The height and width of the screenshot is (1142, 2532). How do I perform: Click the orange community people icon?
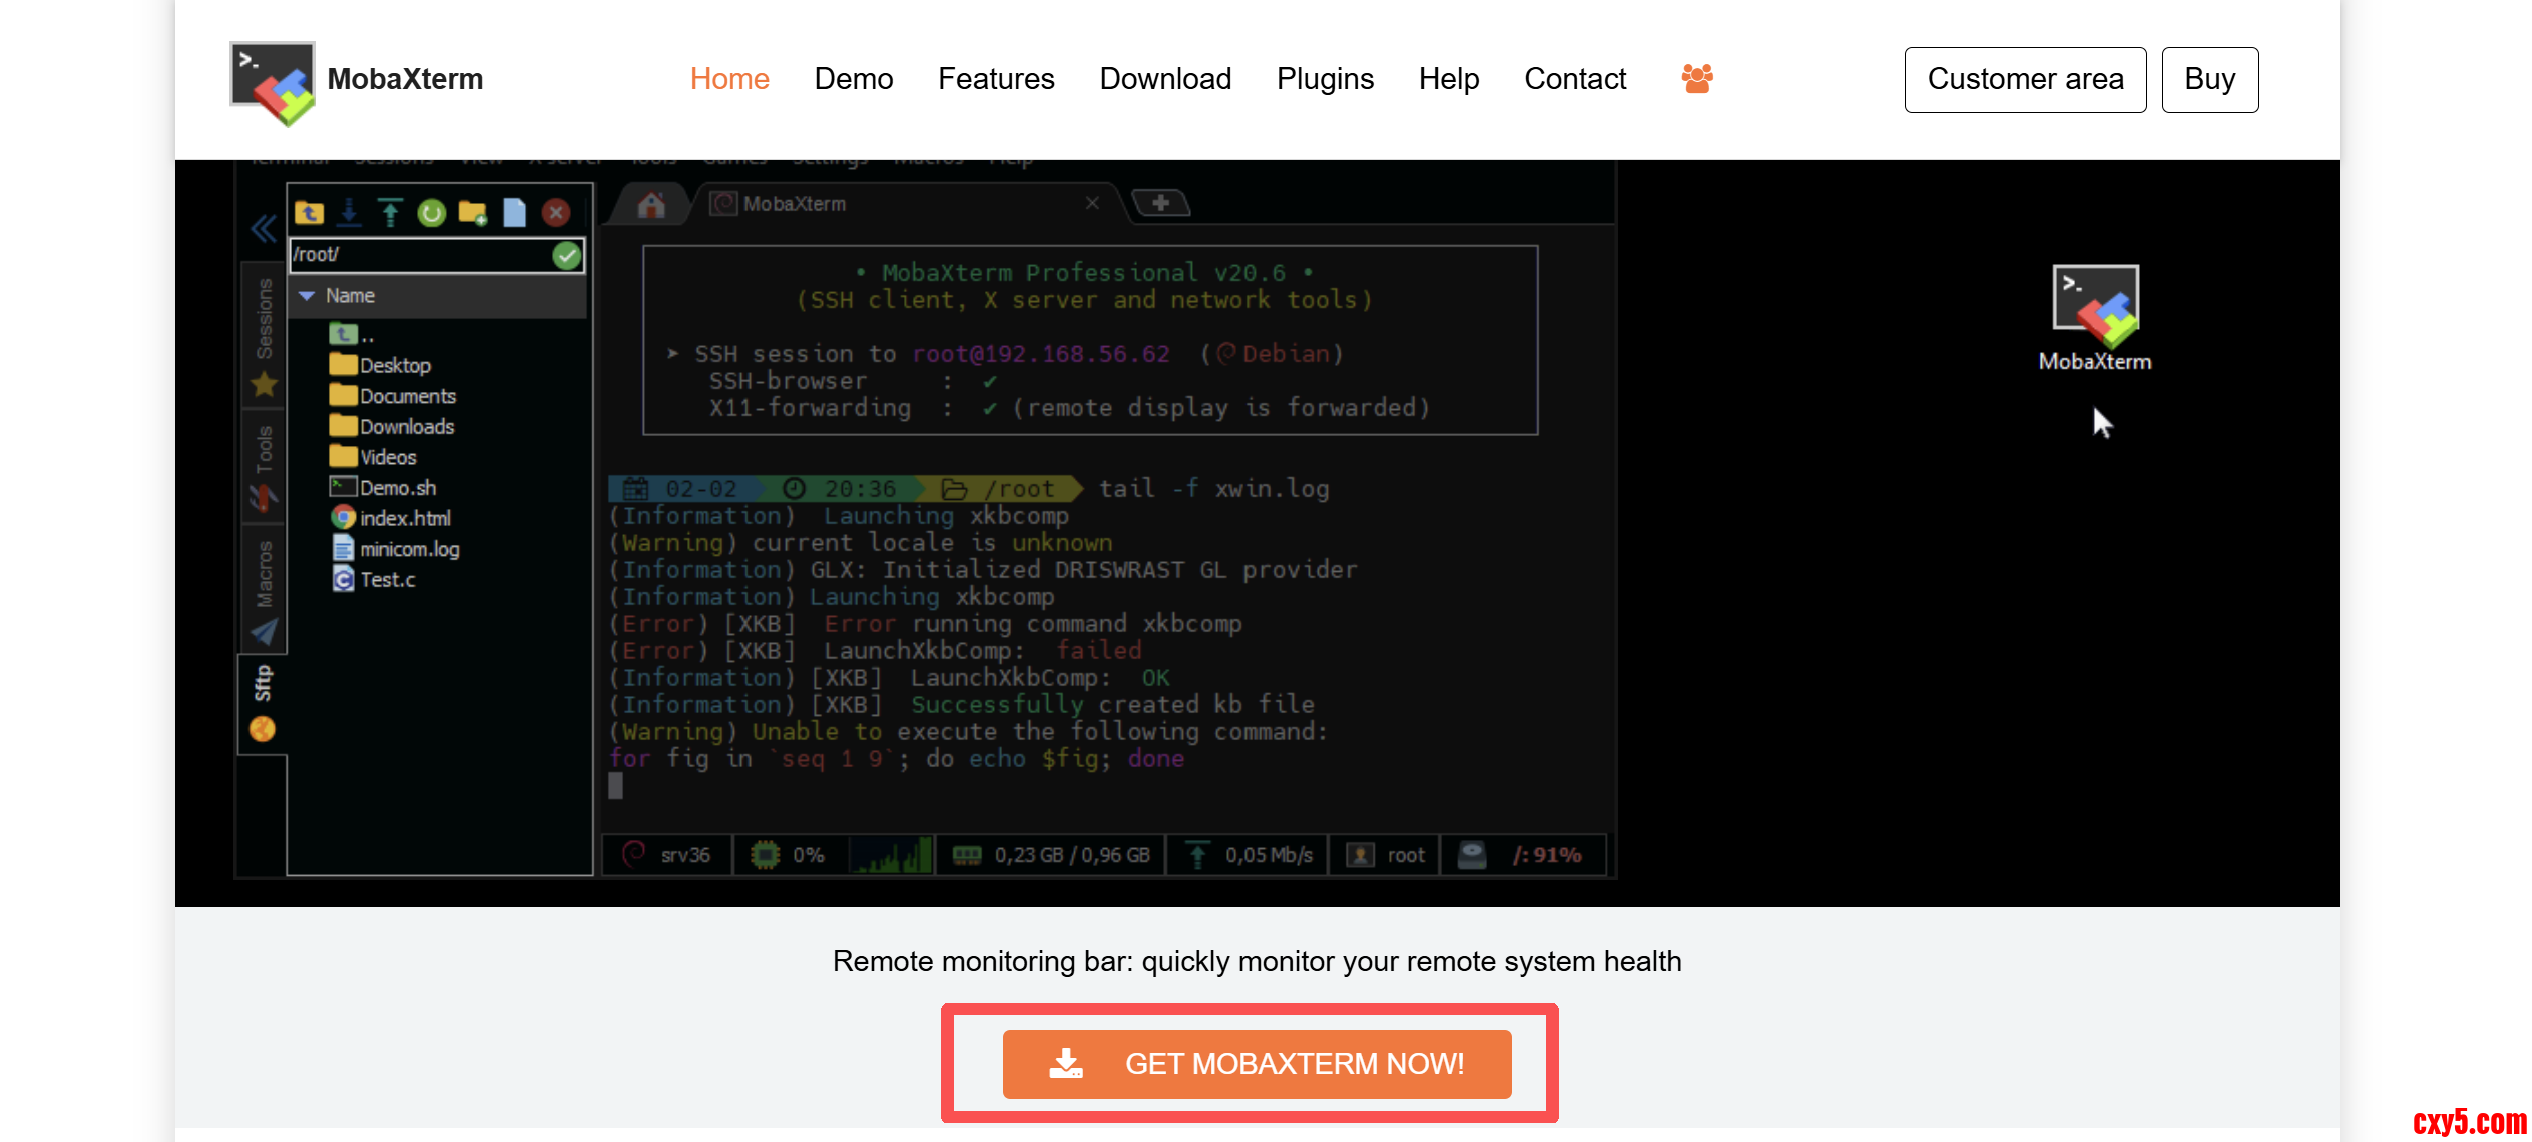[x=1697, y=78]
